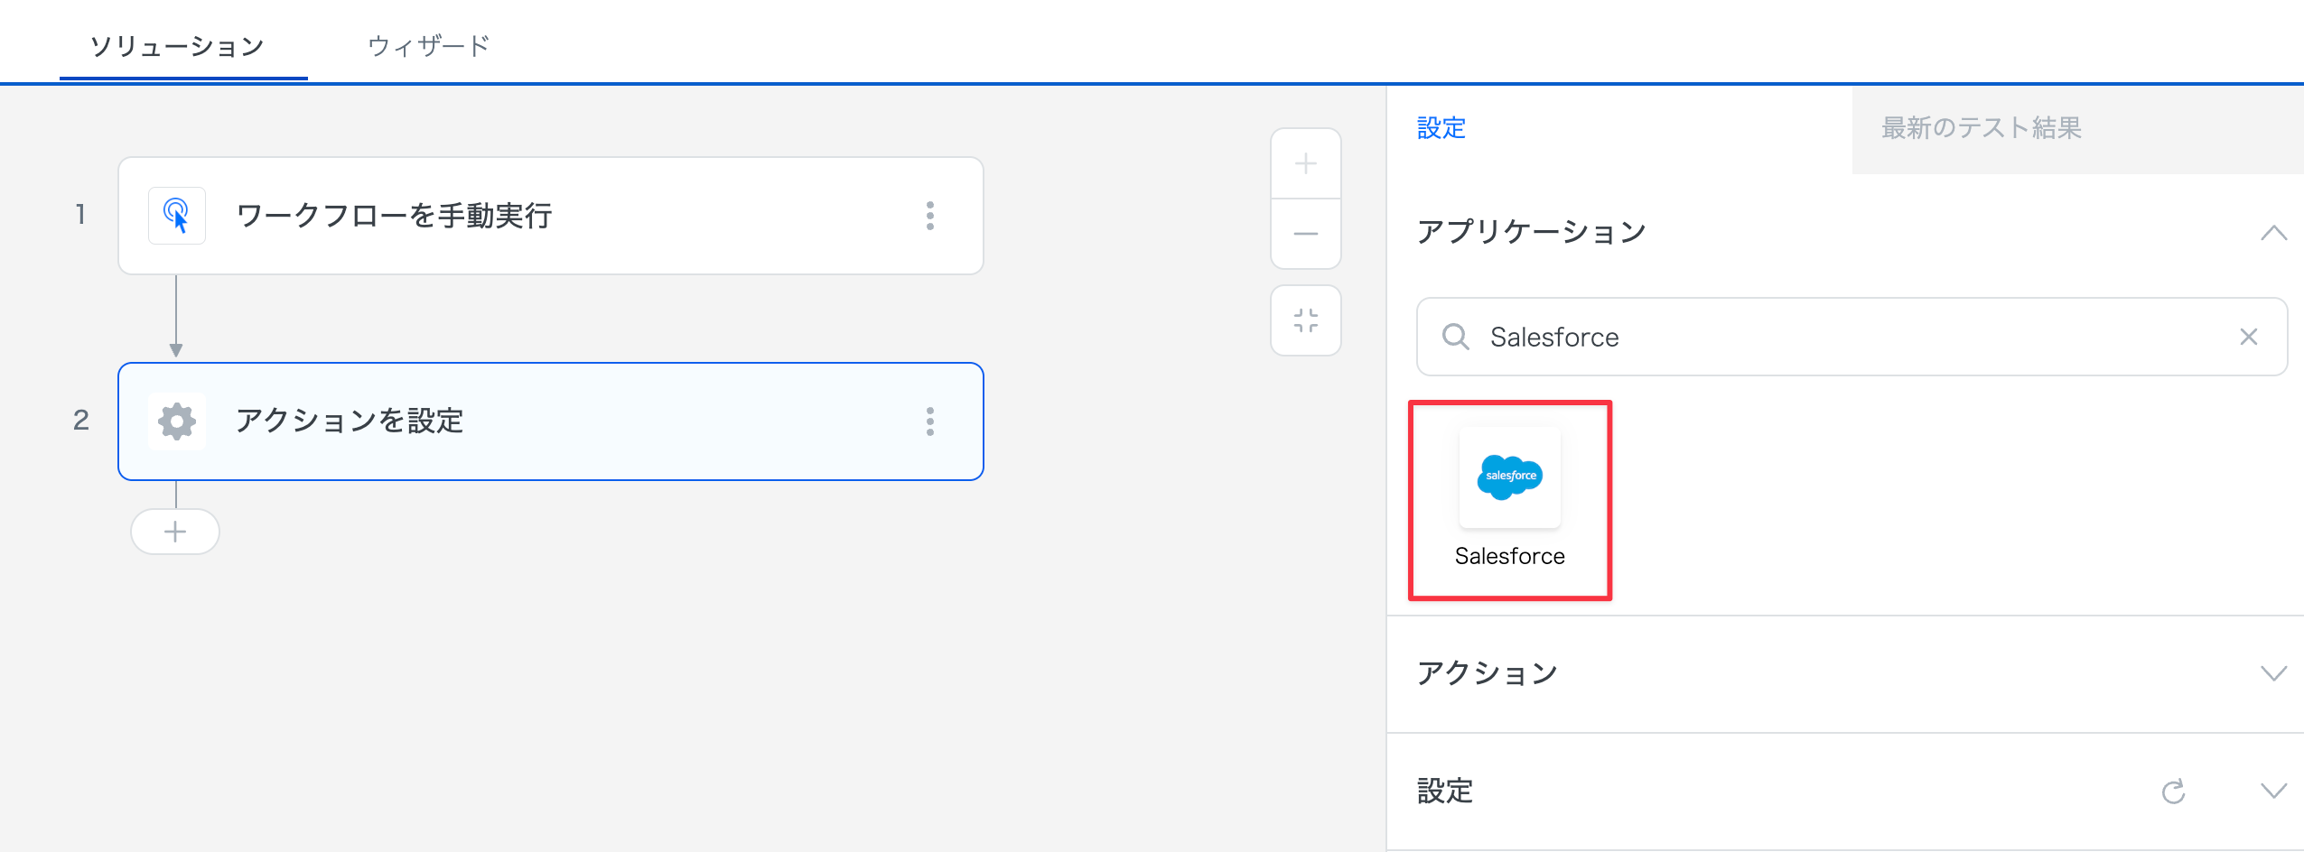Select the ソリューション tab
This screenshot has height=852, width=2304.
coord(177,46)
